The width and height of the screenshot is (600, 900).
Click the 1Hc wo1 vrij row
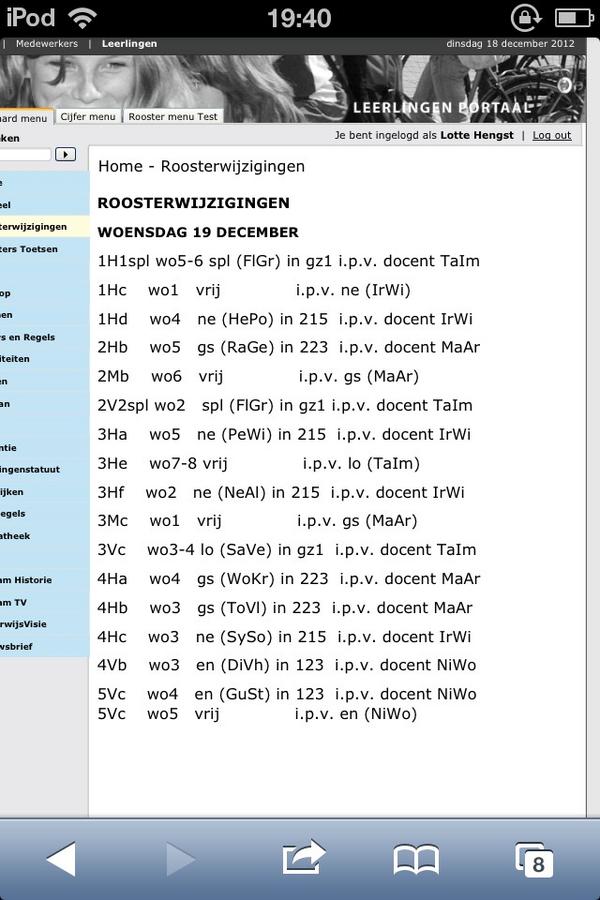[254, 290]
